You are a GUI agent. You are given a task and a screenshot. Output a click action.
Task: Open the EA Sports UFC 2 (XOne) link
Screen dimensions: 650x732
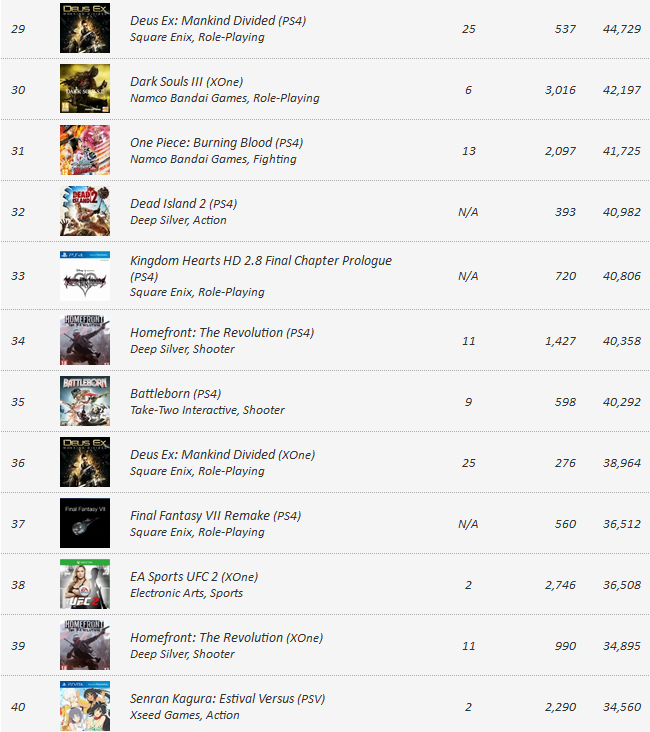click(x=194, y=577)
